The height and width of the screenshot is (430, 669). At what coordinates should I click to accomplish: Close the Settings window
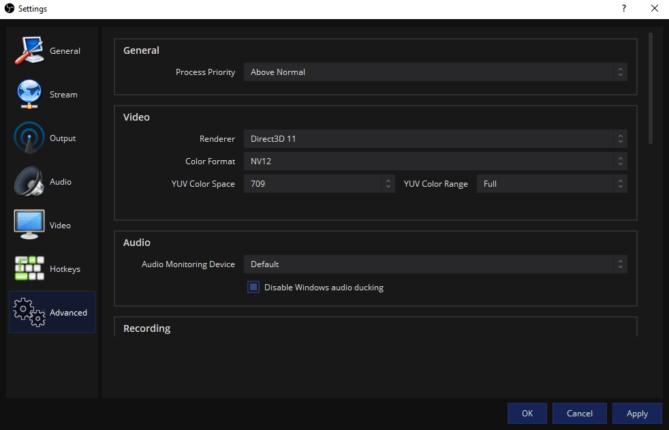(x=654, y=9)
